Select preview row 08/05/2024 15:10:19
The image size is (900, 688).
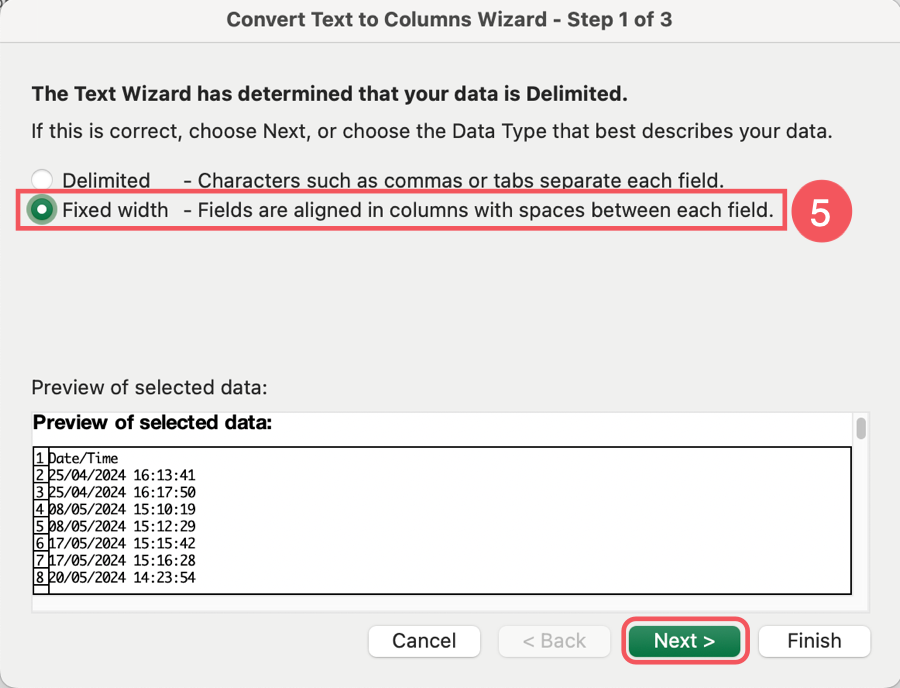122,509
